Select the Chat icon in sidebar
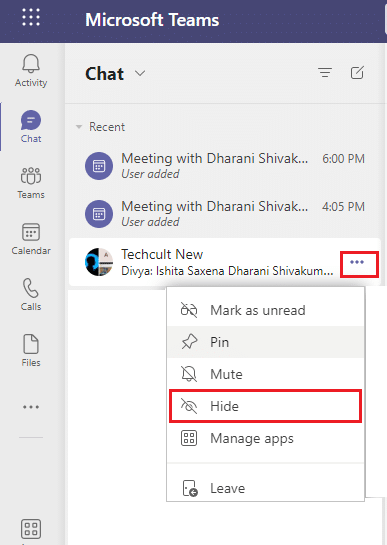 (31, 127)
